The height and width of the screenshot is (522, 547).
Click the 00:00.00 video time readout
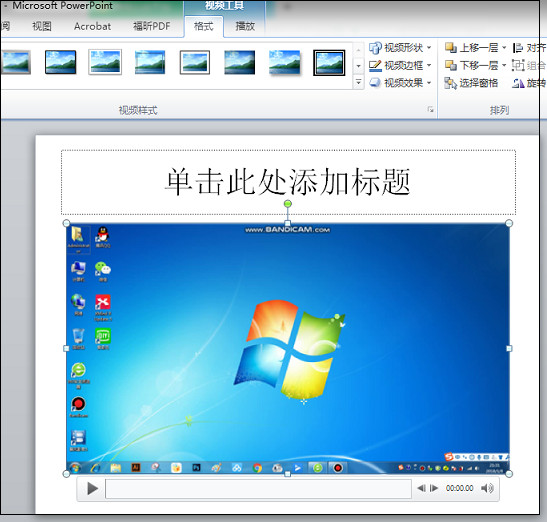click(459, 488)
